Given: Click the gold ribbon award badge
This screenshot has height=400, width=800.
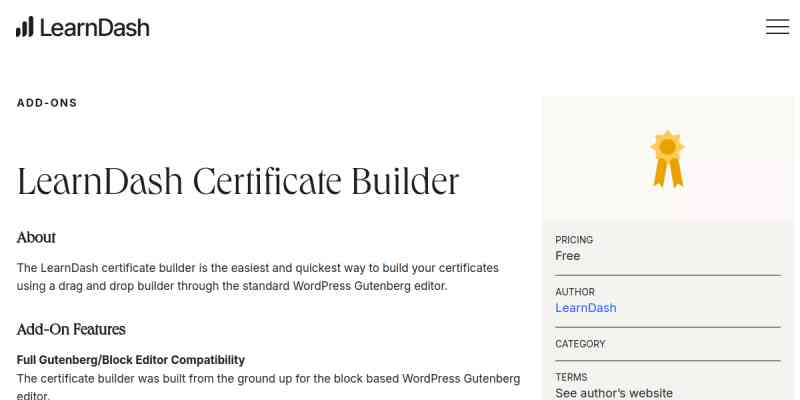Looking at the screenshot, I should pyautogui.click(x=667, y=159).
